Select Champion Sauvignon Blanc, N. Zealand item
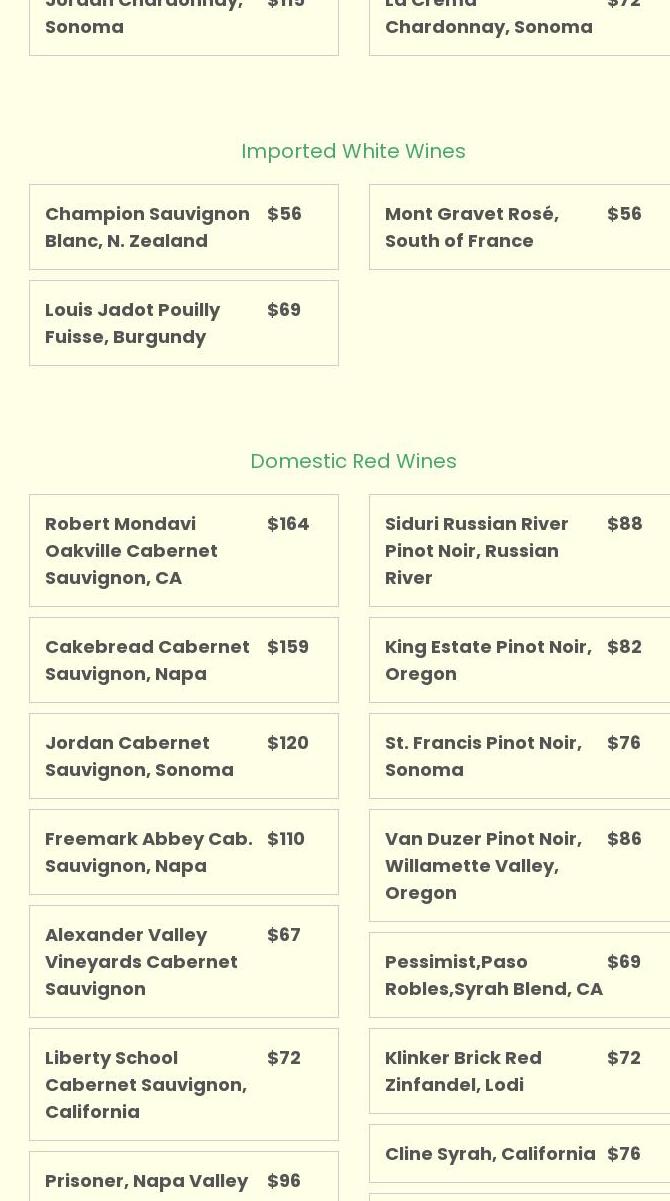670x1201 pixels. point(184,227)
